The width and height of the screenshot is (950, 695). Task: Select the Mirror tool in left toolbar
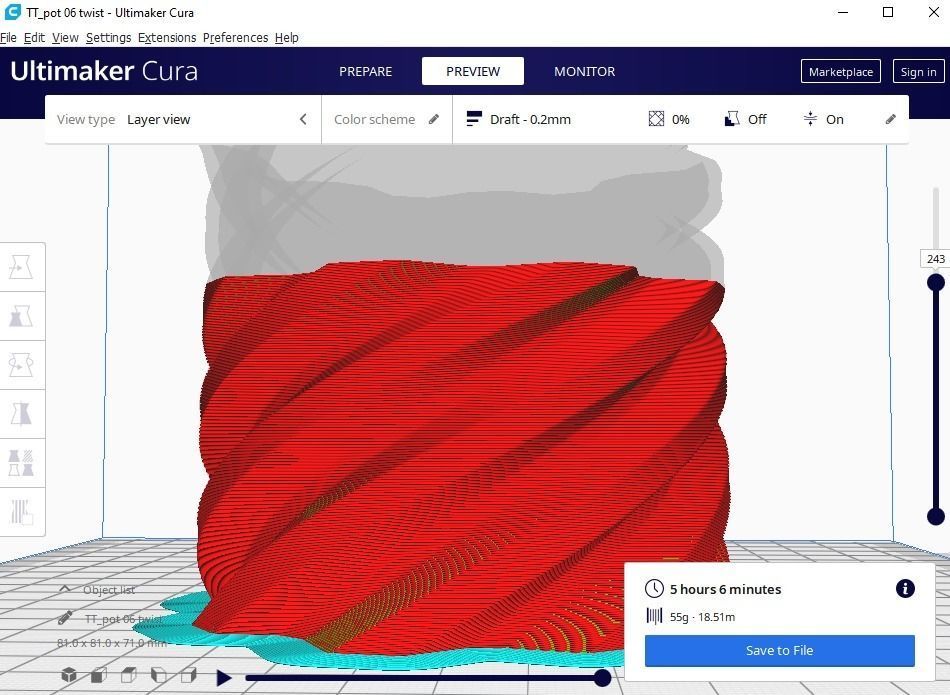(x=21, y=414)
